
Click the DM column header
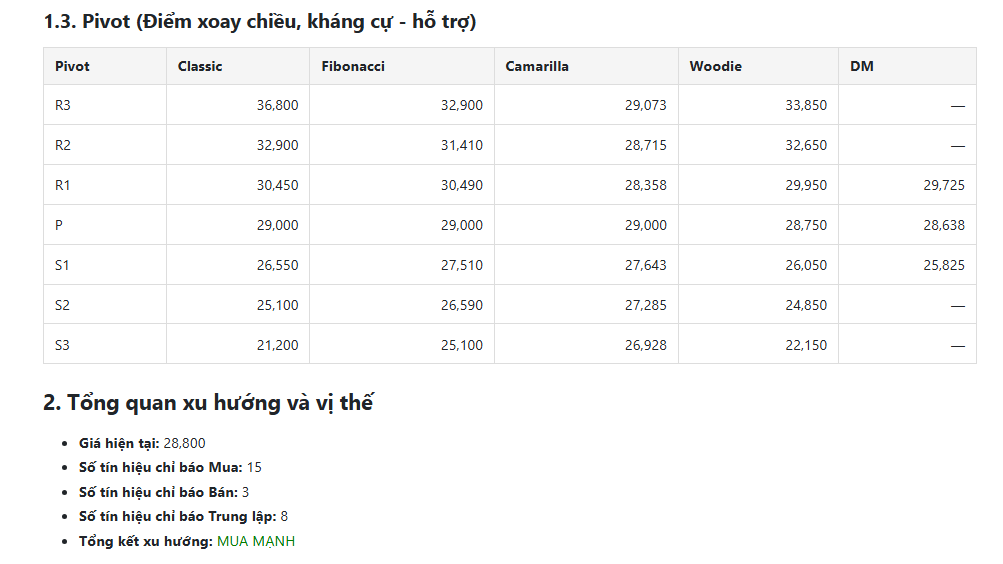coord(861,66)
